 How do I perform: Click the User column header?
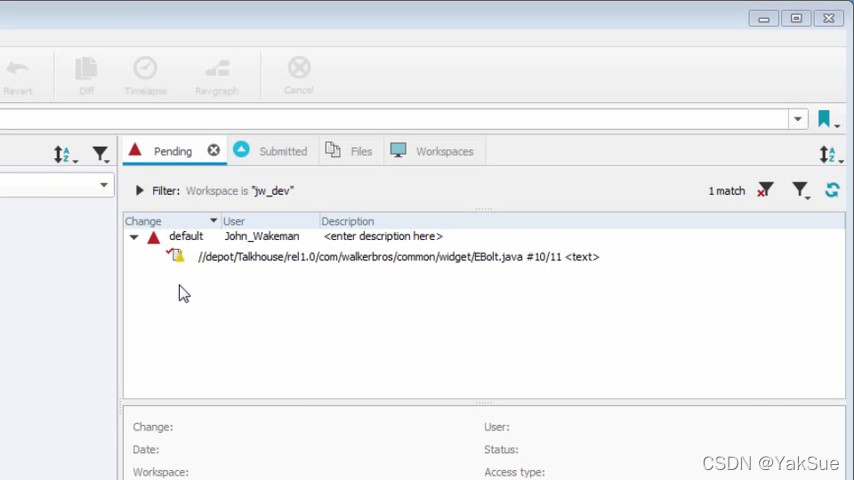[x=270, y=221]
